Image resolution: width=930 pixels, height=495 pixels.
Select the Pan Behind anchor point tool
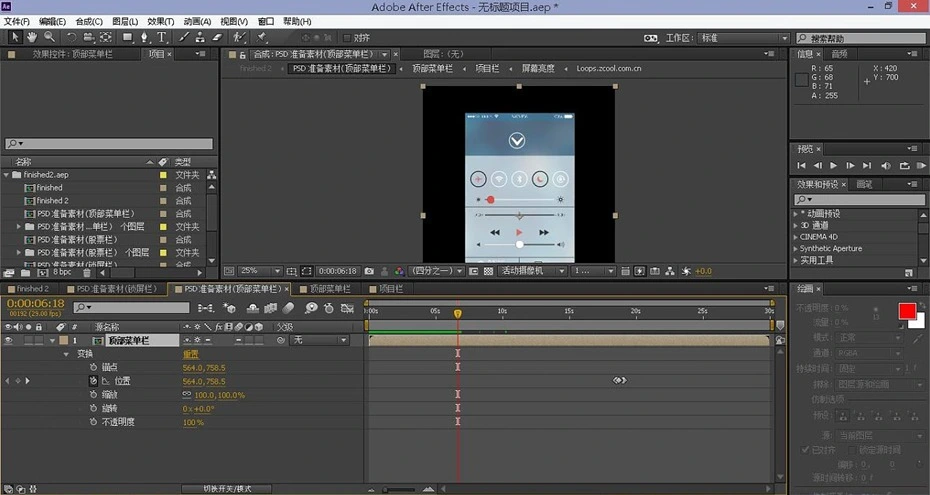(x=106, y=37)
